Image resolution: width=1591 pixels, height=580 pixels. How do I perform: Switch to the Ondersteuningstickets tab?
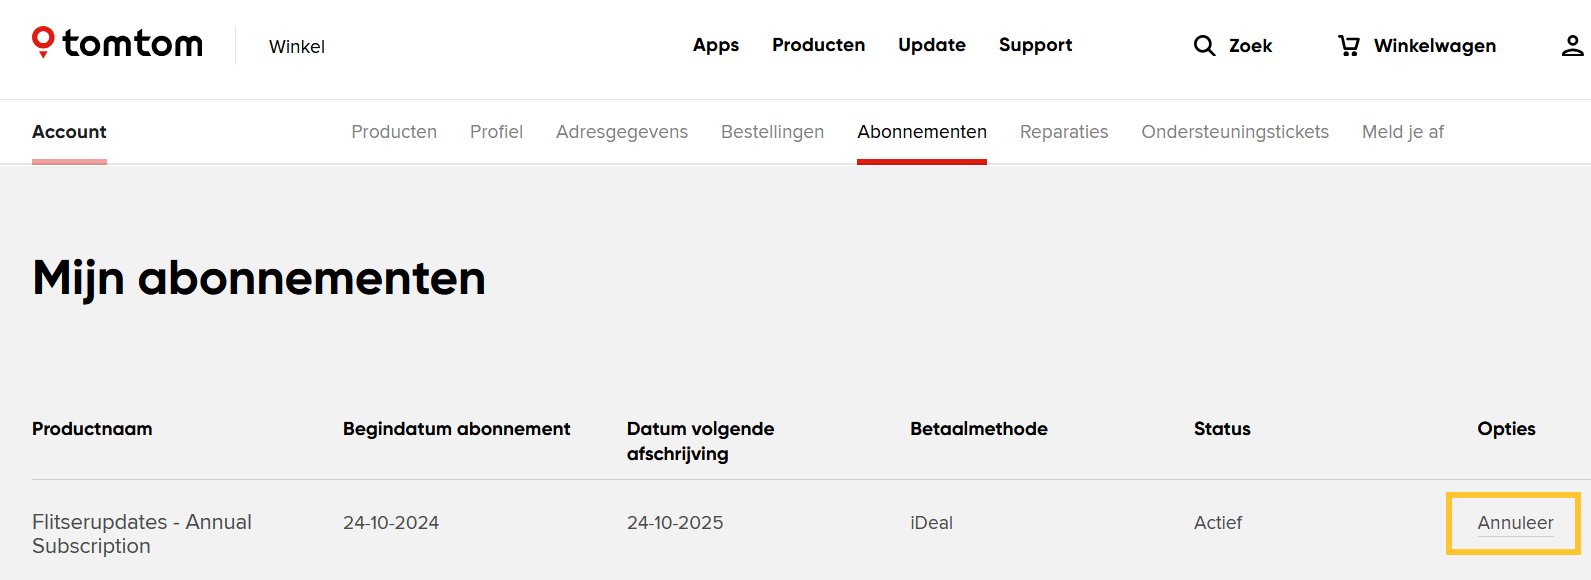pos(1235,131)
